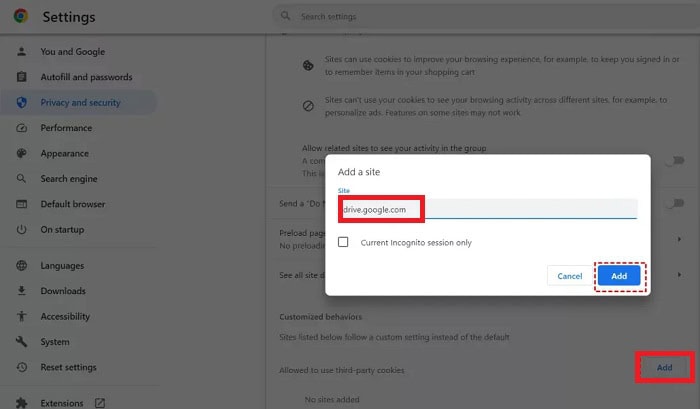This screenshot has height=409, width=700.
Task: Cancel the Add a site dialog
Action: (570, 276)
